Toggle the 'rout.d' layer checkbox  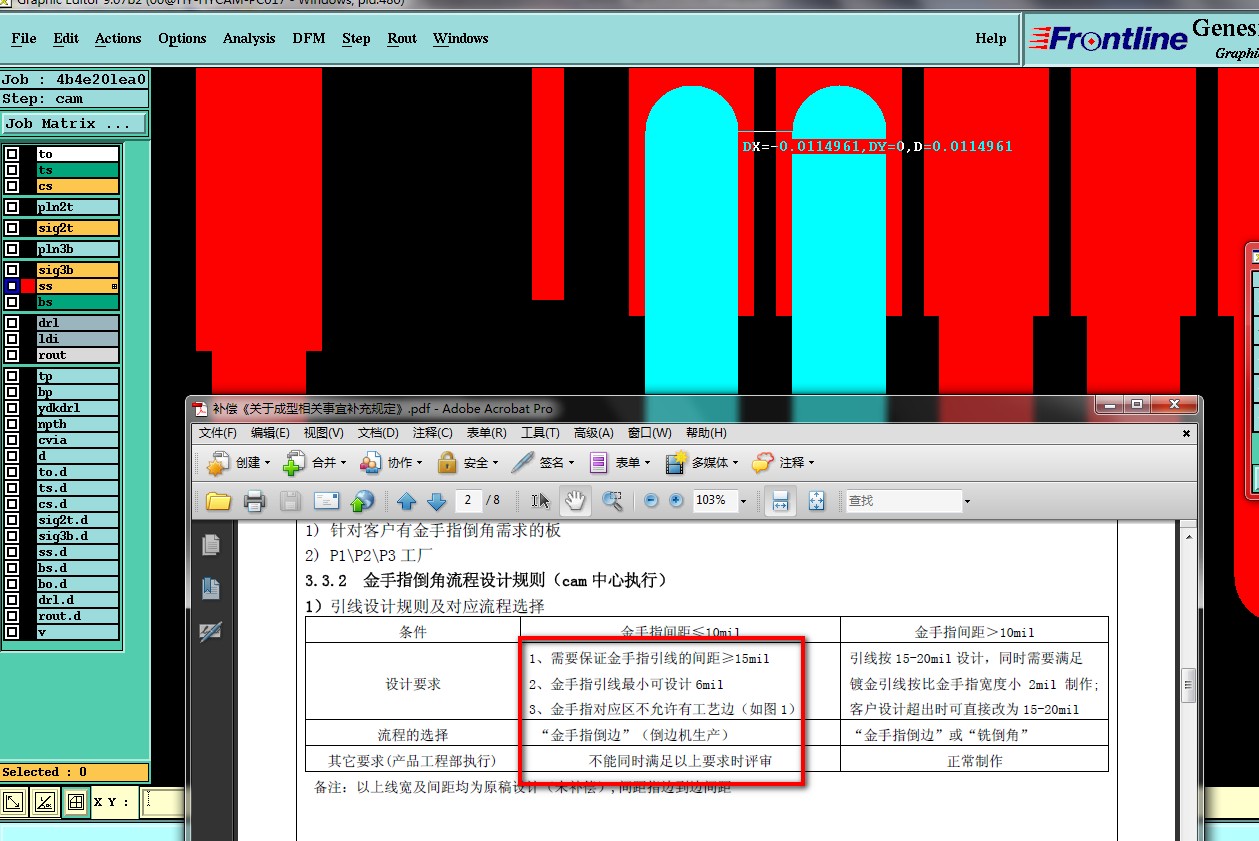tap(11, 616)
